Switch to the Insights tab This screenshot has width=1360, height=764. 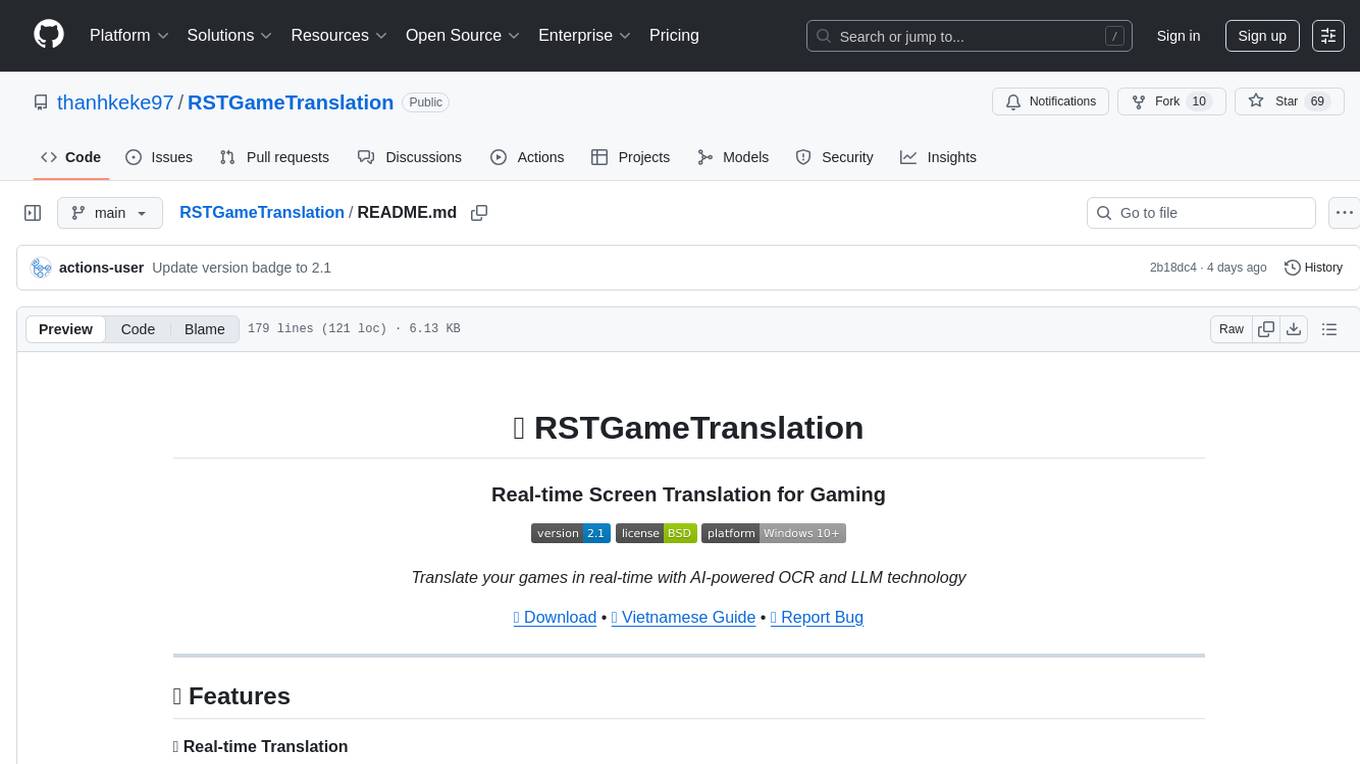coord(938,157)
